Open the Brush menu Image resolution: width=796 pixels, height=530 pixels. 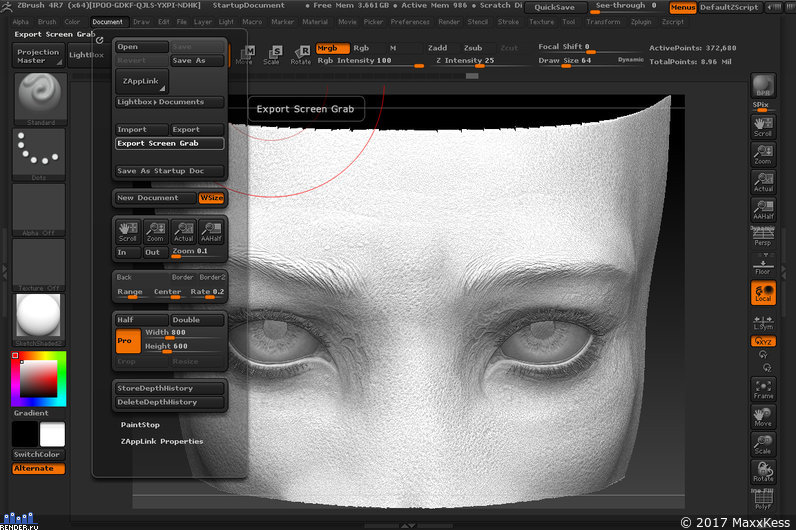pos(47,22)
